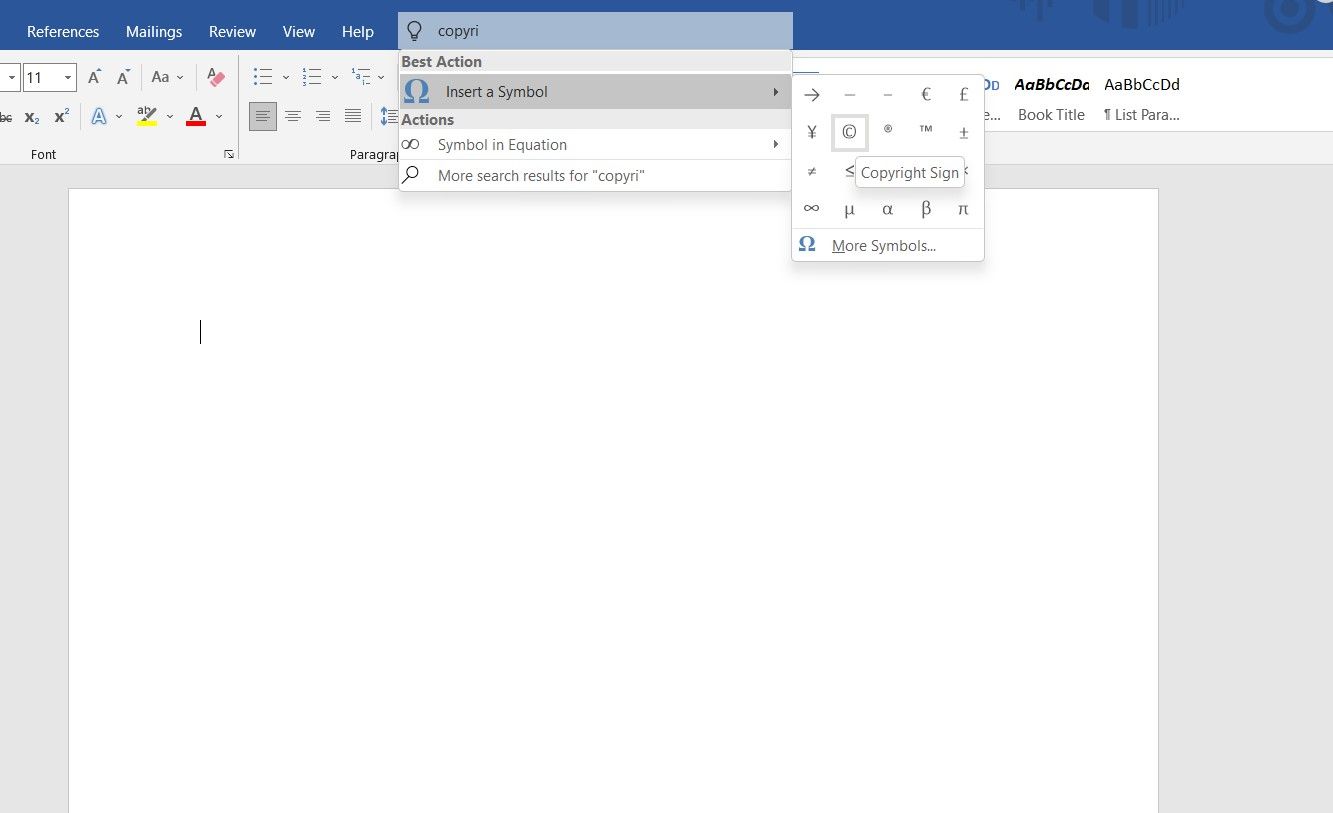Screen dimensions: 1333x813
Task: Open the Mailings tab
Action: [x=154, y=31]
